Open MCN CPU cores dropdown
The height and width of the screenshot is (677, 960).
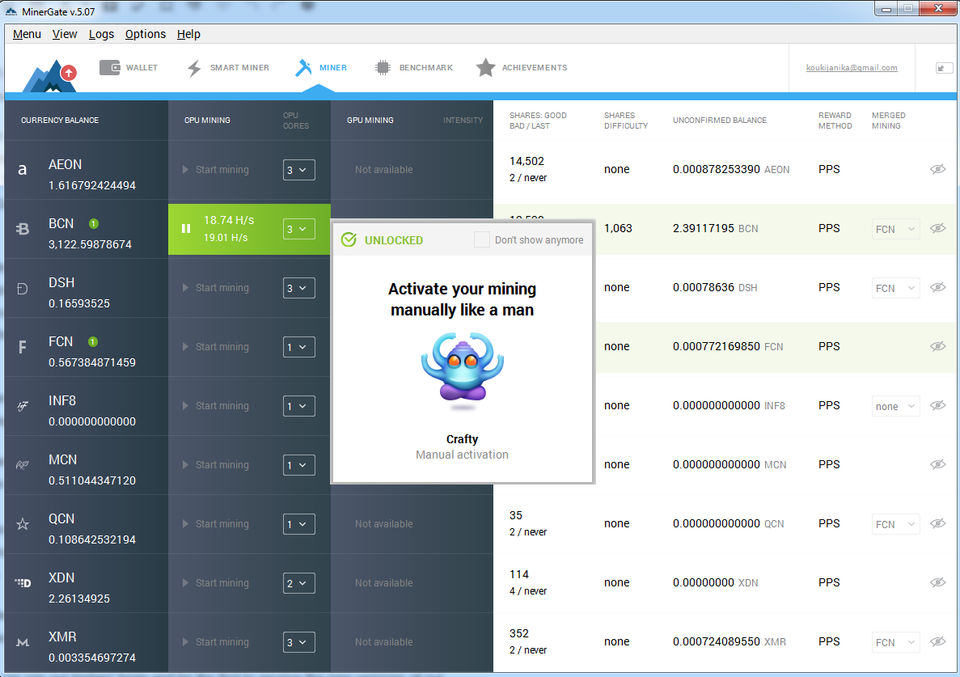299,465
